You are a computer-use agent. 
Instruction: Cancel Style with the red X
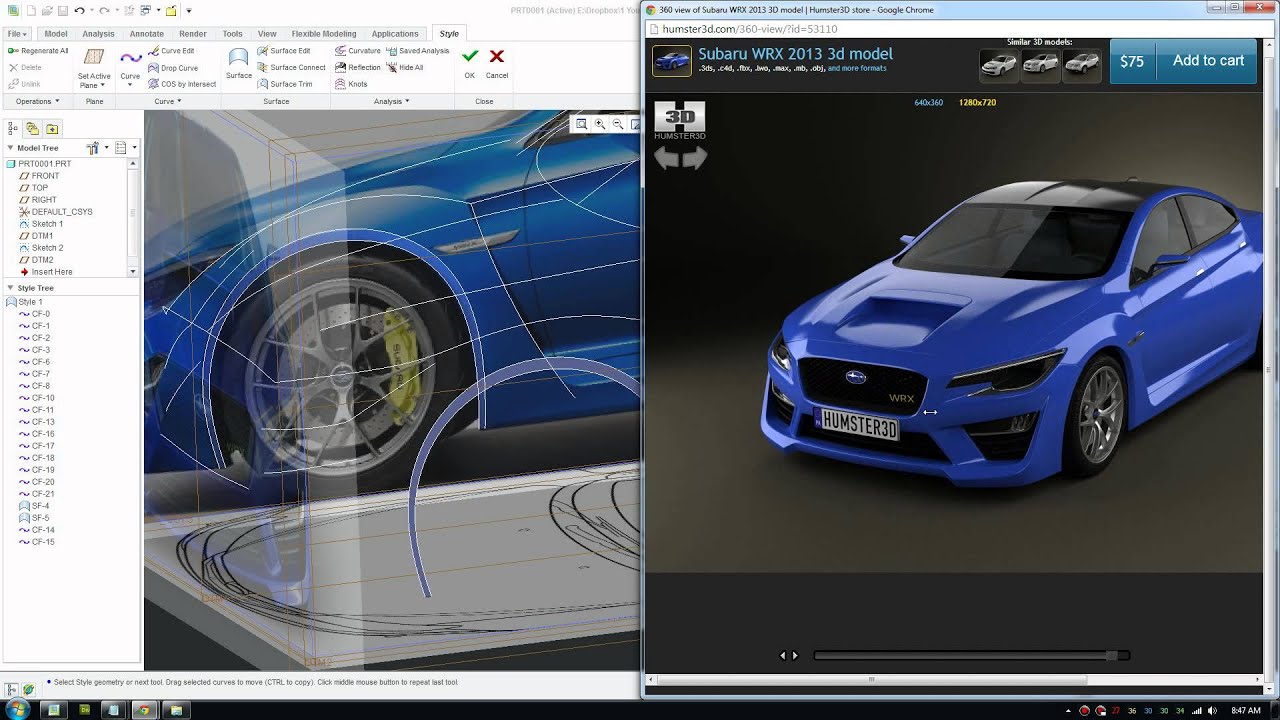click(496, 57)
